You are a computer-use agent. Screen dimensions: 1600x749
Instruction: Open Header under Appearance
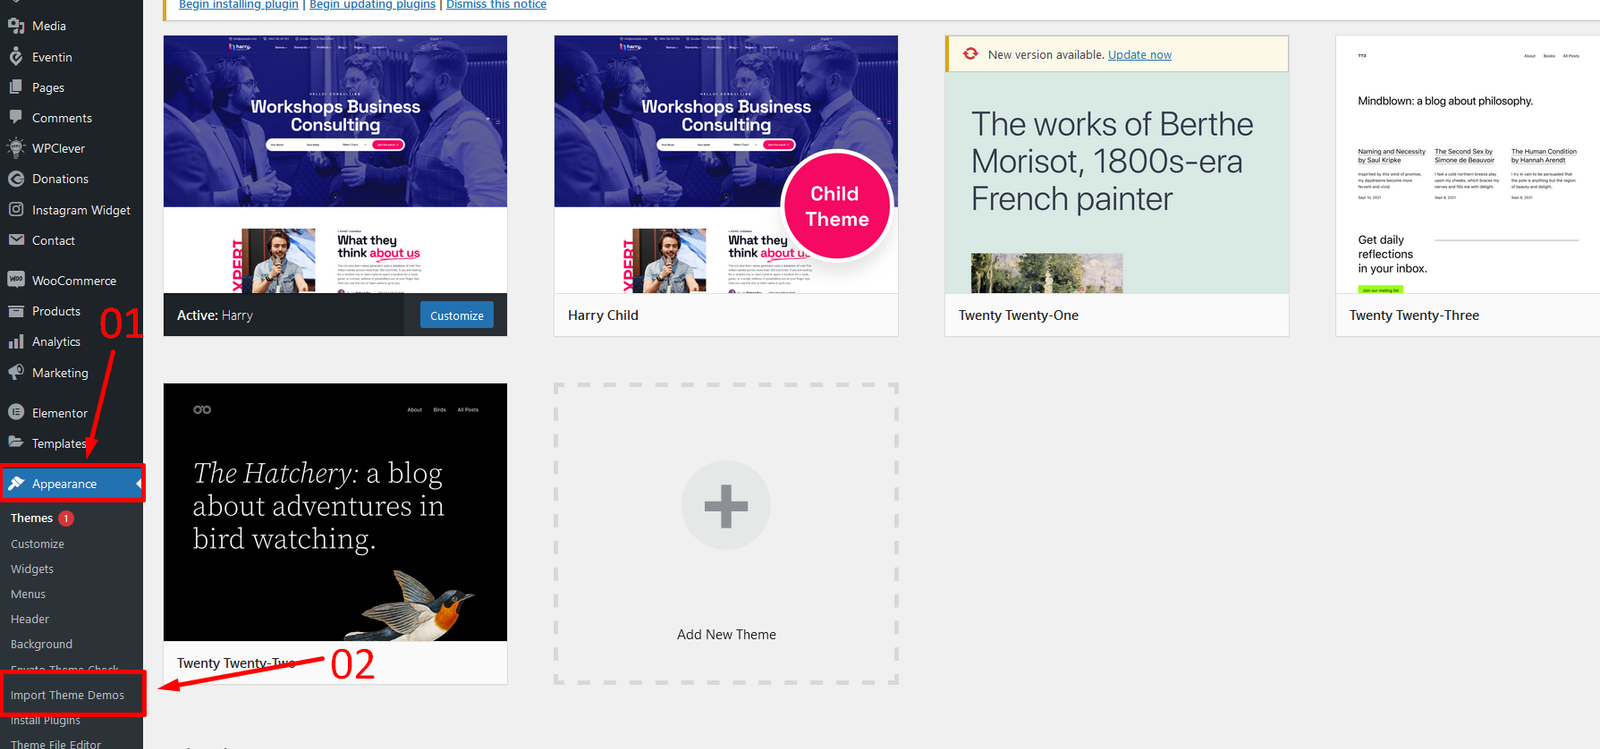pyautogui.click(x=30, y=619)
